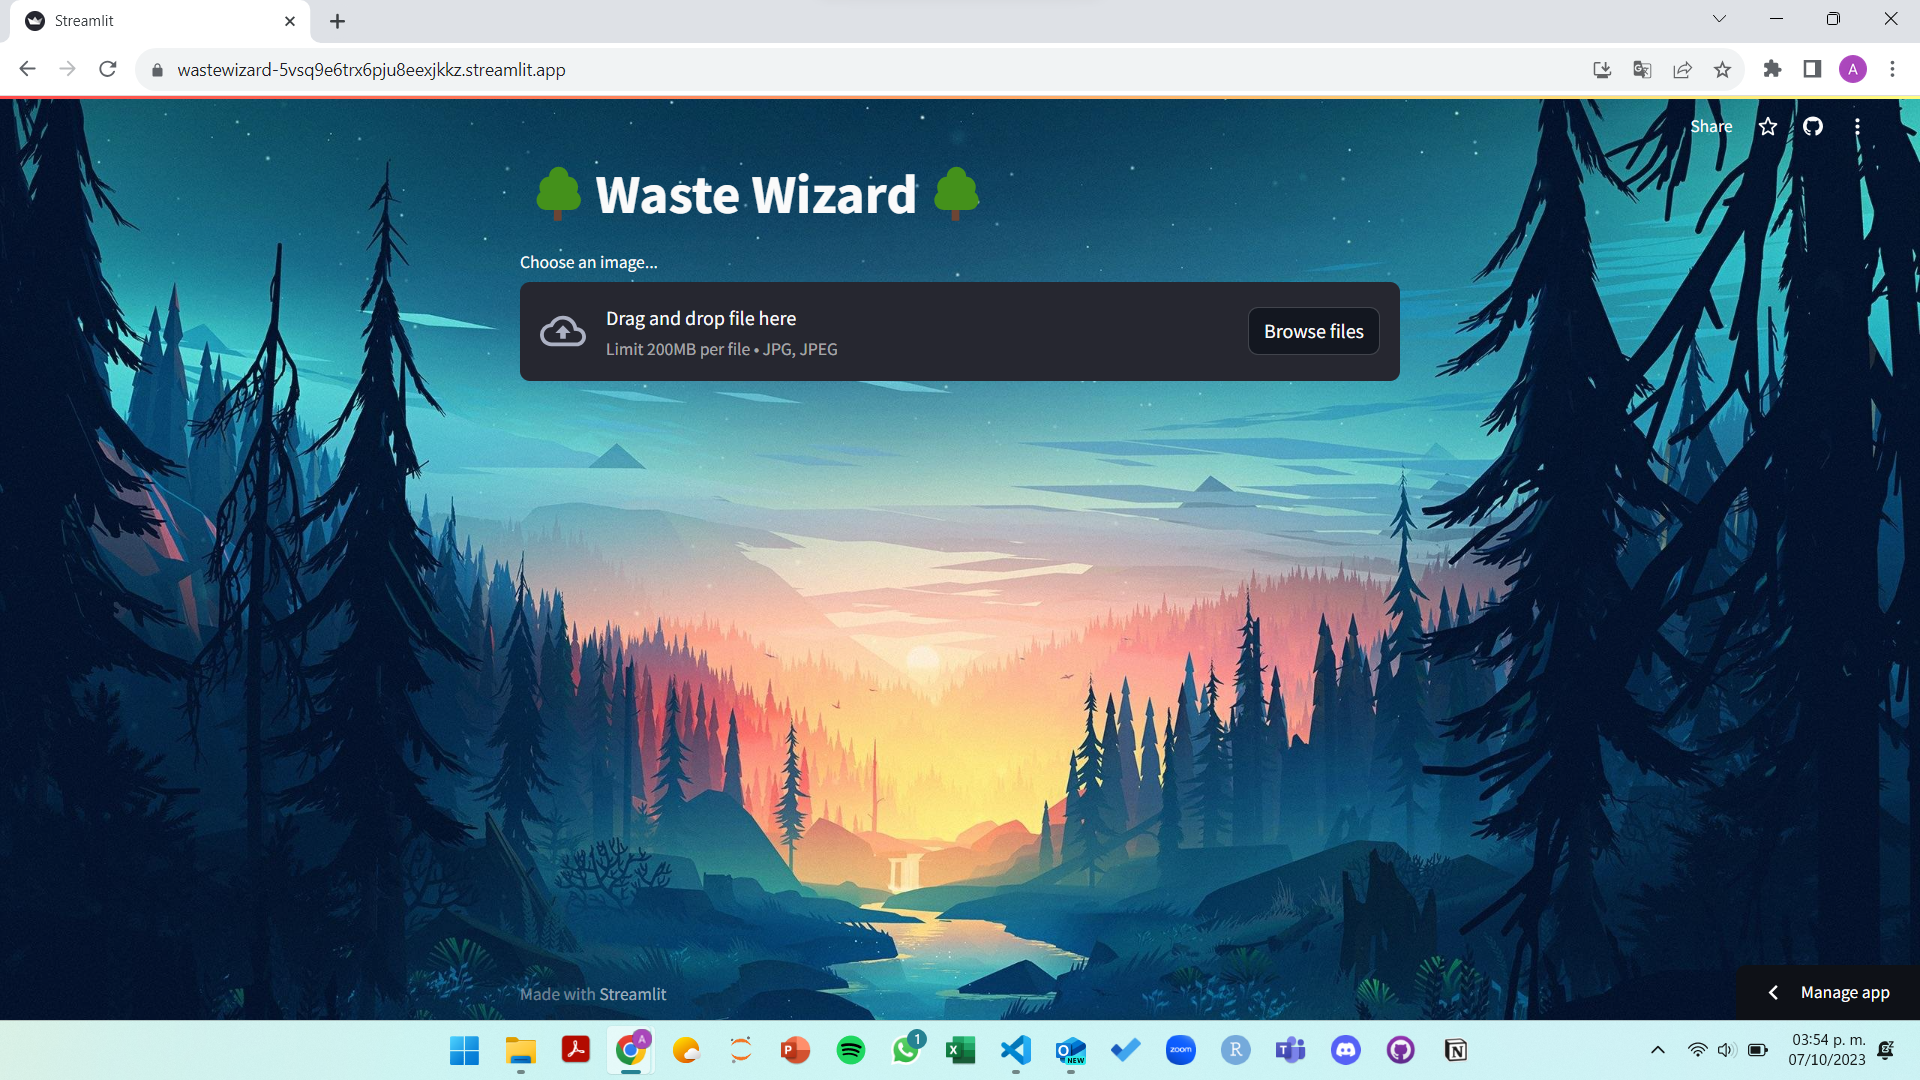Open the GitHub repository icon

[x=1813, y=127]
